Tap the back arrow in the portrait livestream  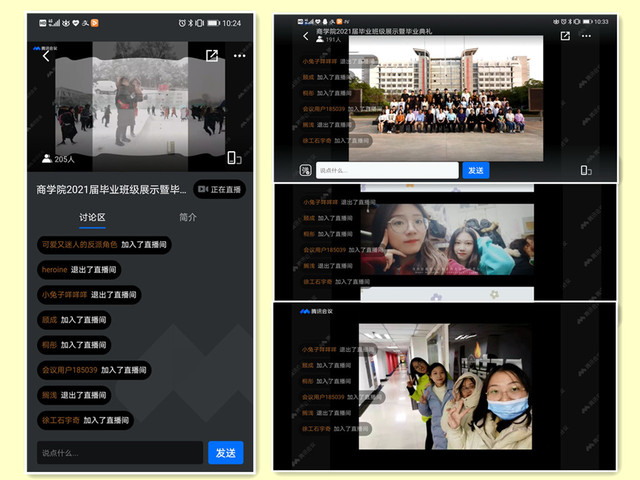coord(46,56)
